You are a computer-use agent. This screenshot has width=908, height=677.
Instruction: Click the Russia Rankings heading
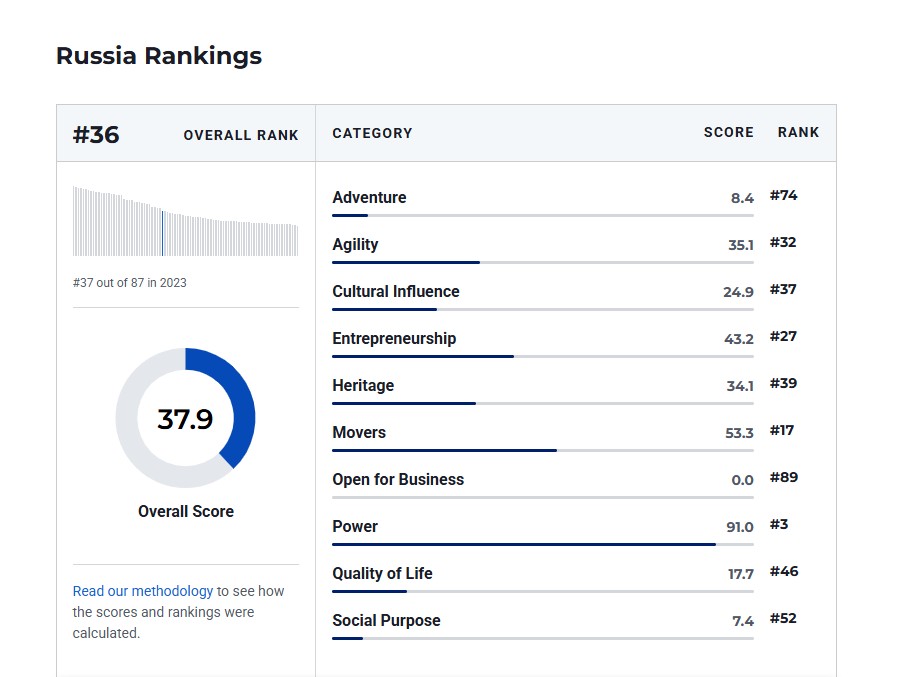[159, 56]
